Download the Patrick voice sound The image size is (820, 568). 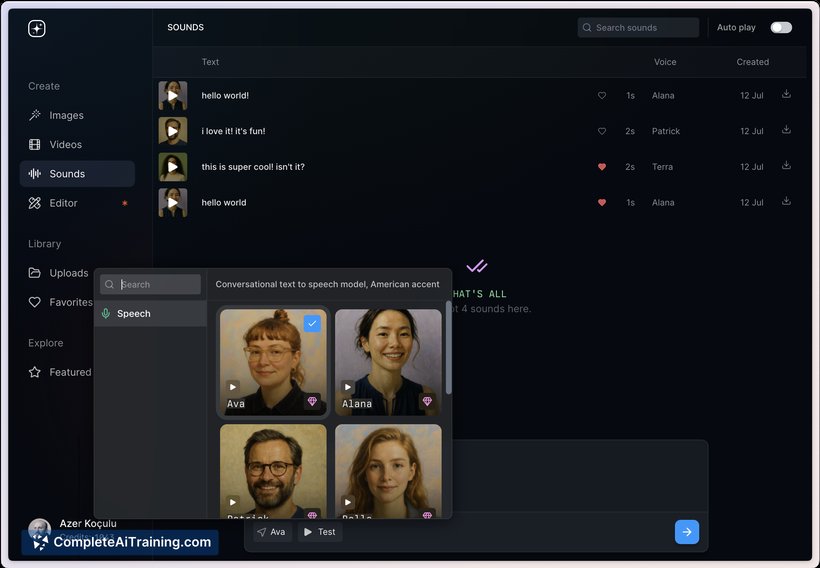786,130
